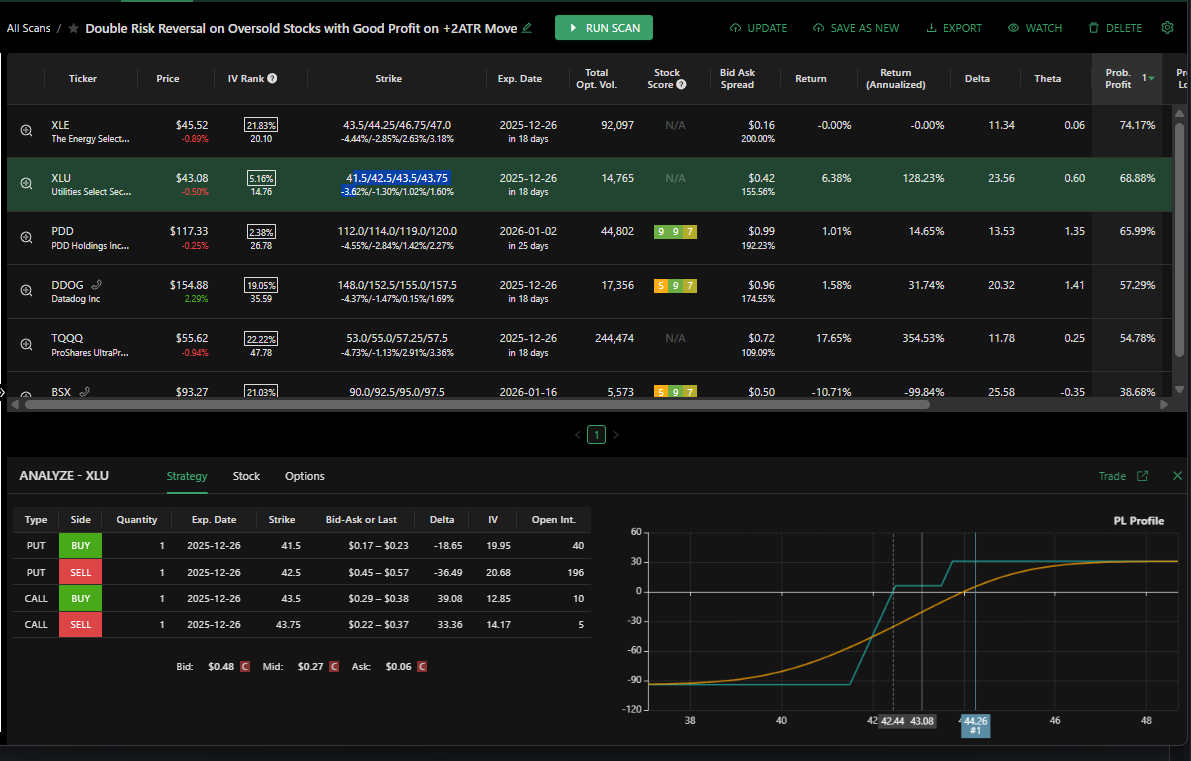Click the magnifier icon in the XLE row
This screenshot has height=761, width=1191.
(x=27, y=131)
